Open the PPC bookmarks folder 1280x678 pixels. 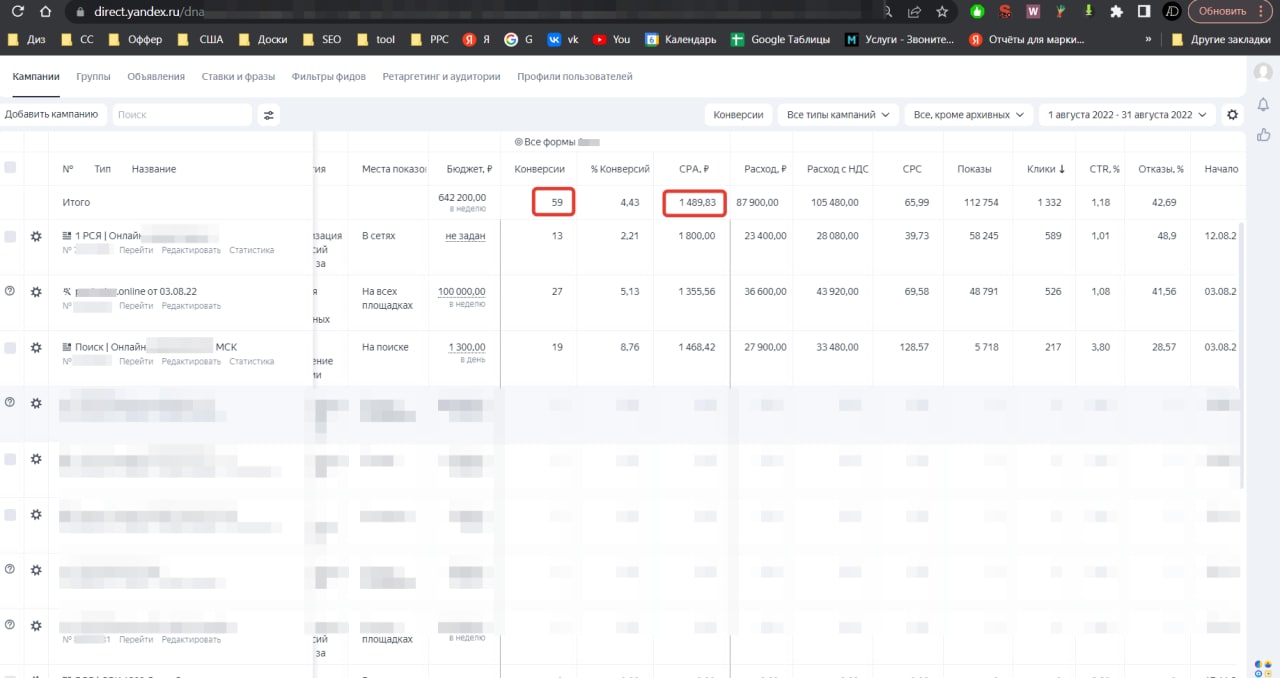pos(431,40)
